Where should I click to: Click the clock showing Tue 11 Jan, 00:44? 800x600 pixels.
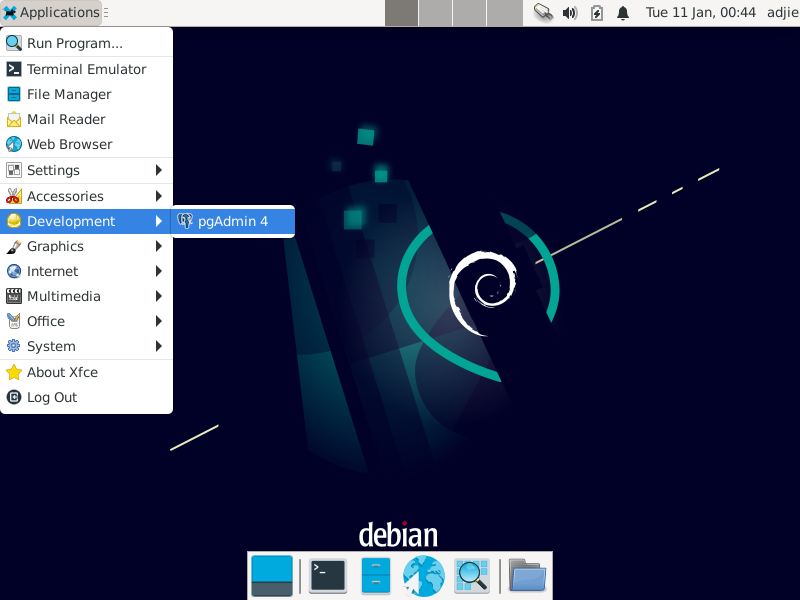click(701, 12)
